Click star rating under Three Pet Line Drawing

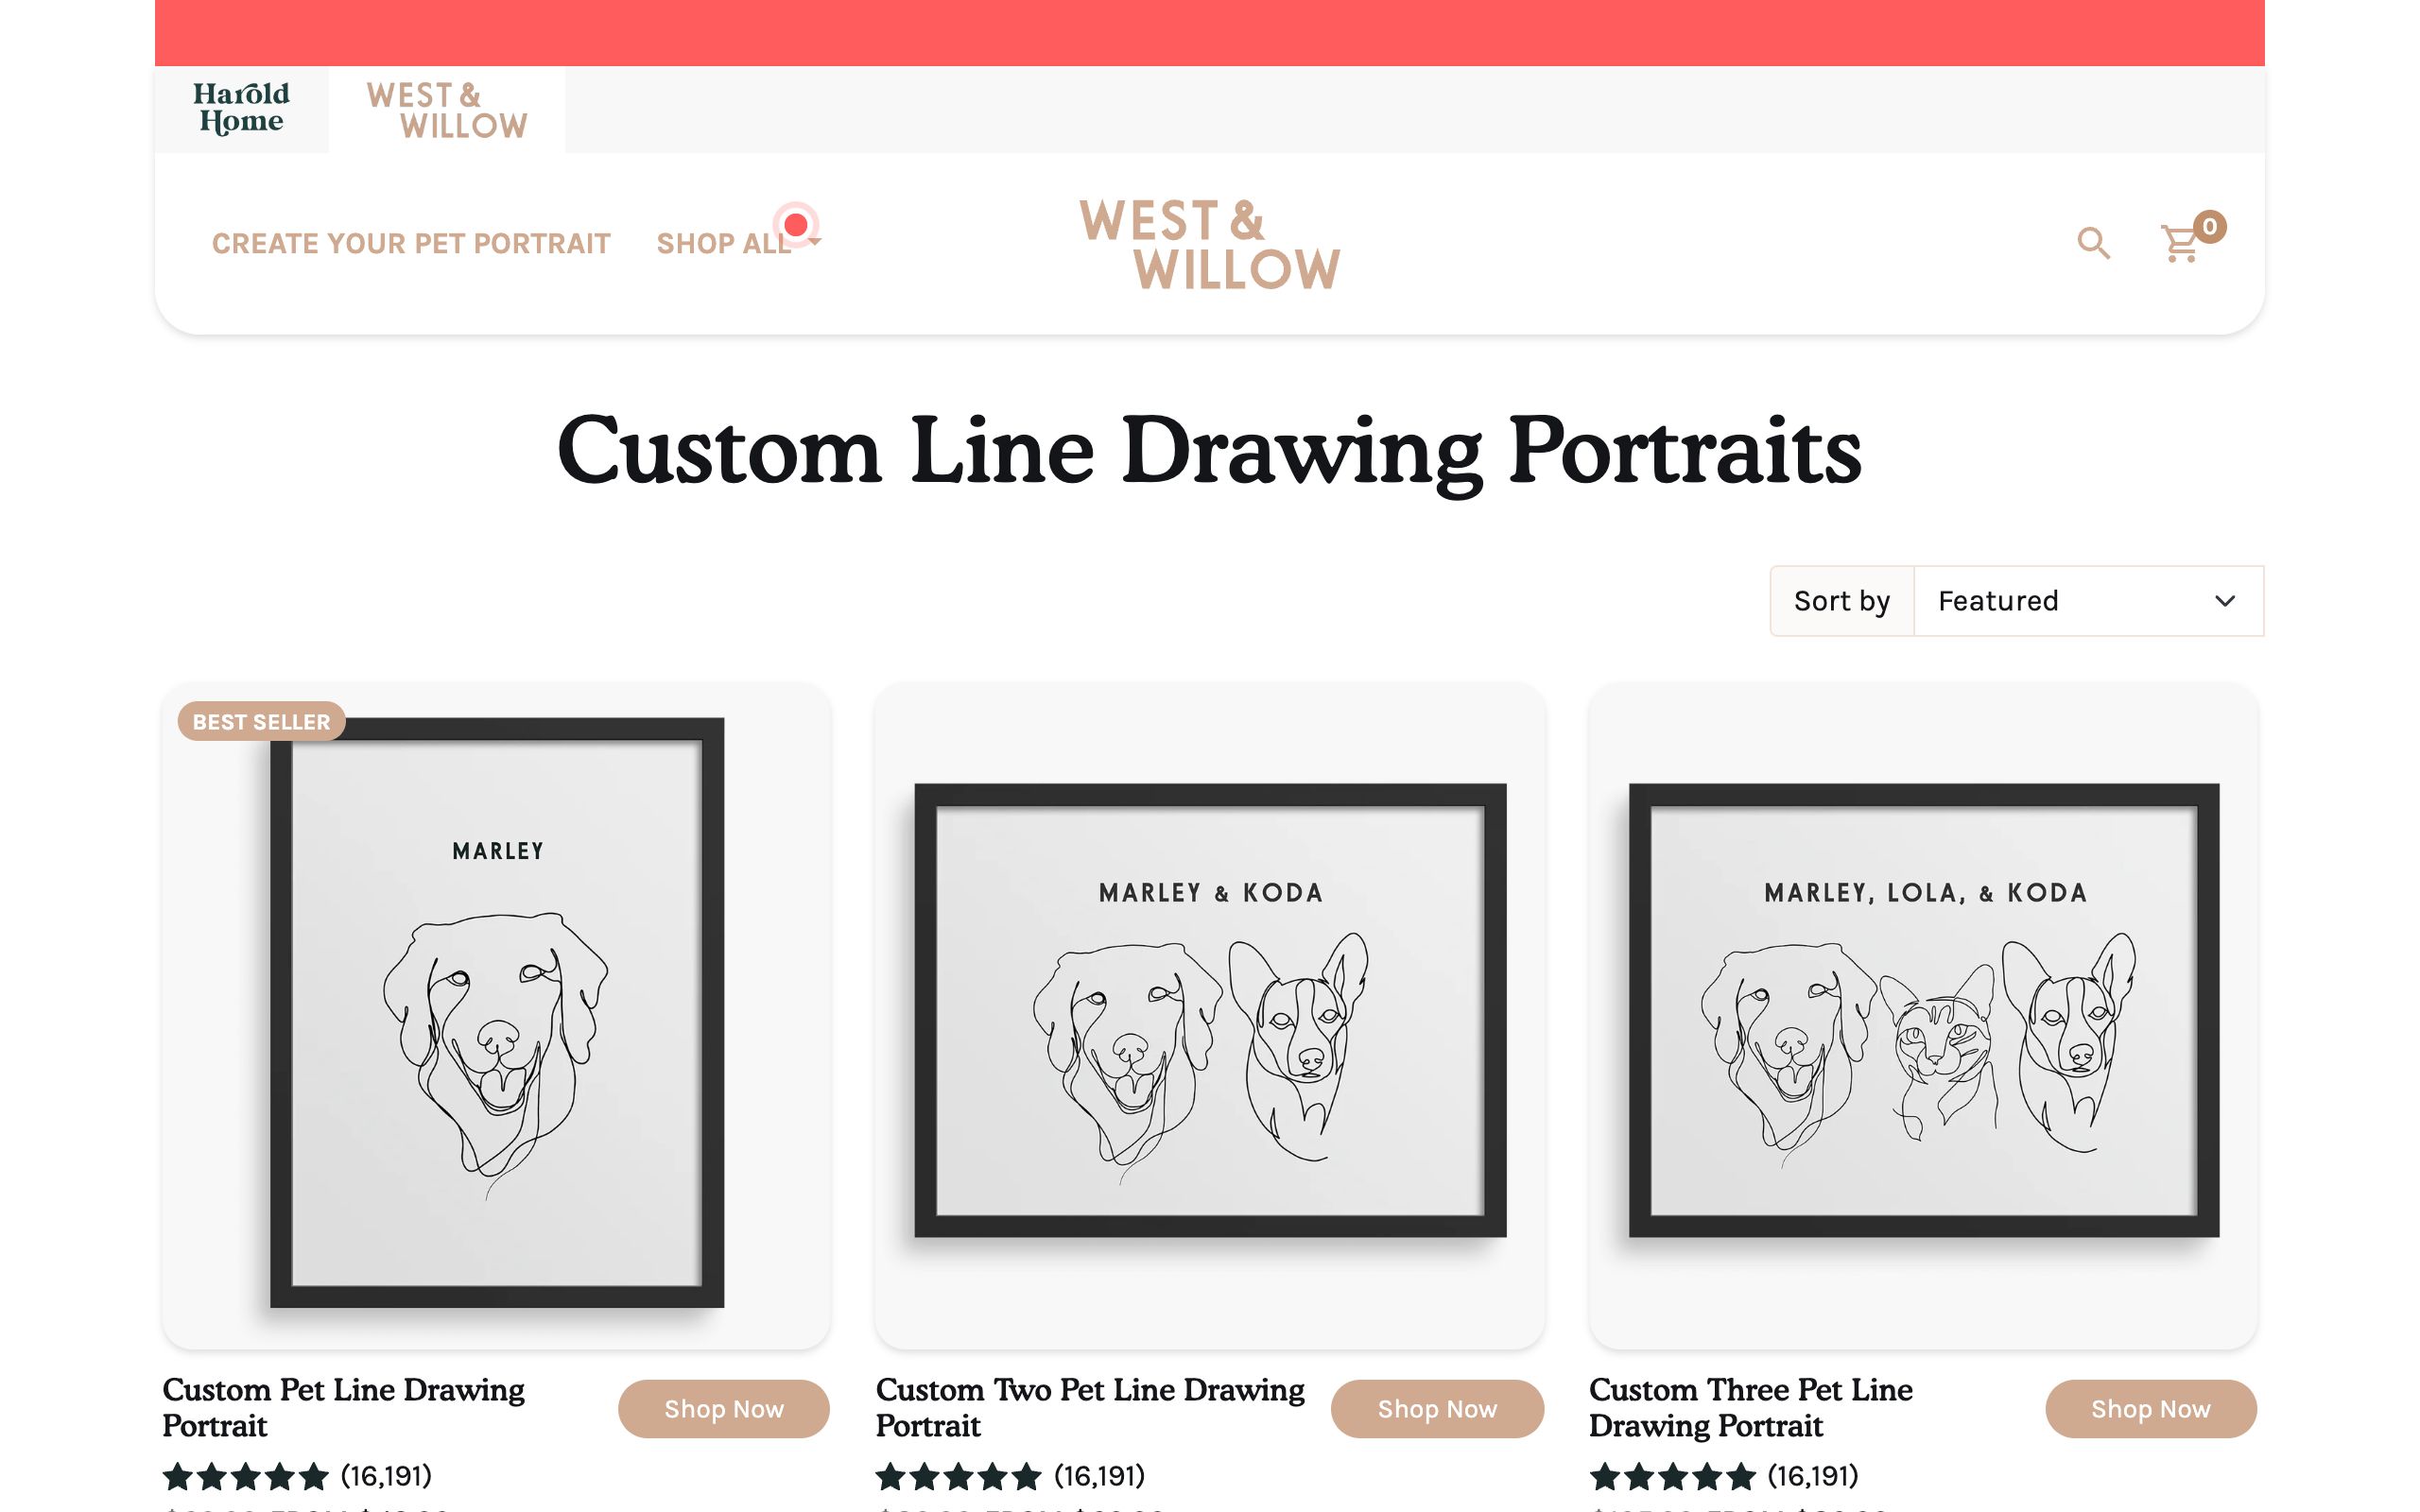click(x=1672, y=1476)
